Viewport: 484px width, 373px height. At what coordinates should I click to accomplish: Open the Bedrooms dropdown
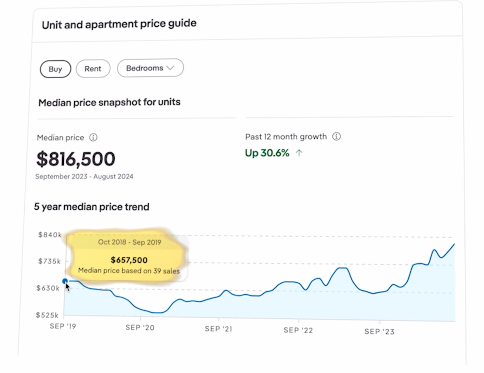(150, 68)
